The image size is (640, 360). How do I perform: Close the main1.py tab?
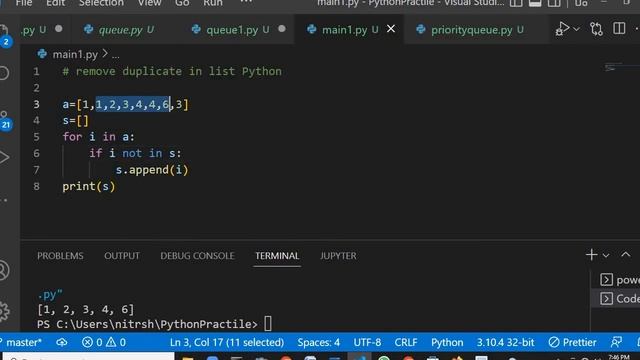(x=391, y=29)
